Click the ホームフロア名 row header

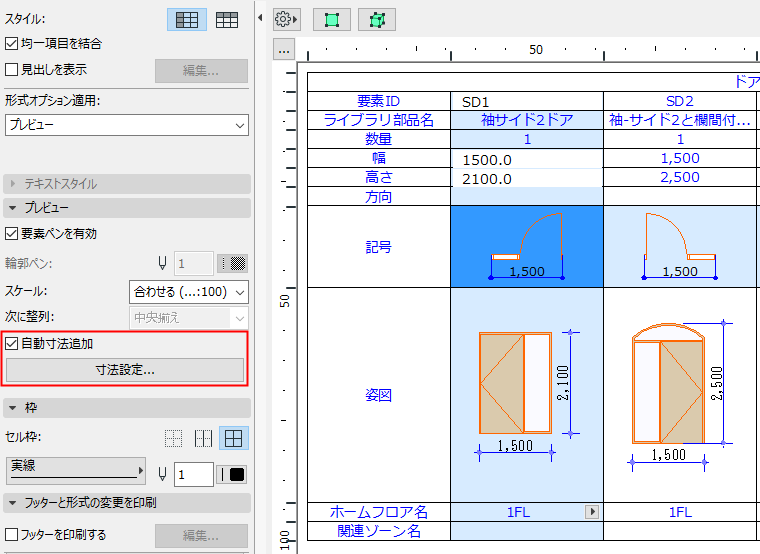click(x=379, y=512)
